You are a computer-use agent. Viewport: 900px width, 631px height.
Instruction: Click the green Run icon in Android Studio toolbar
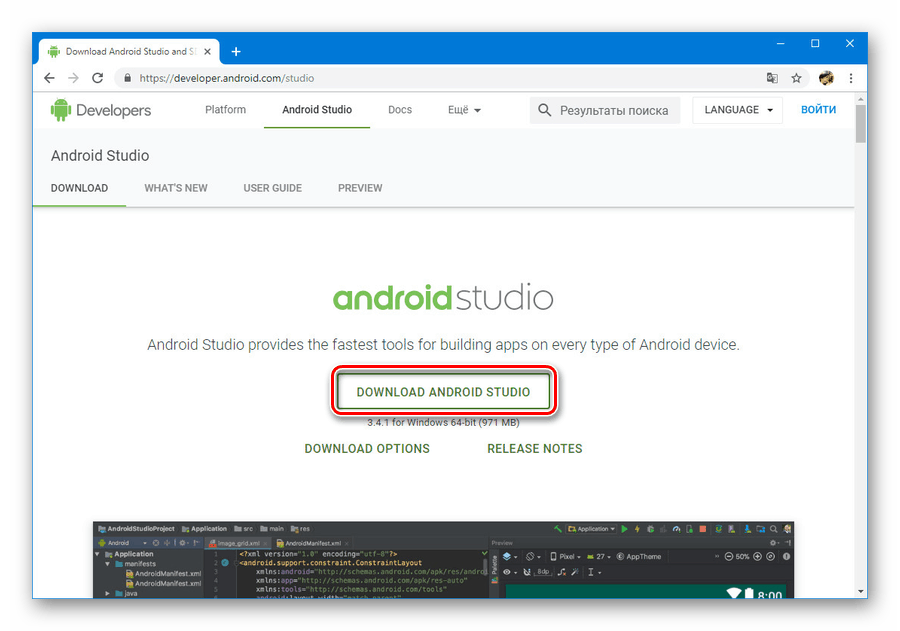click(x=623, y=530)
